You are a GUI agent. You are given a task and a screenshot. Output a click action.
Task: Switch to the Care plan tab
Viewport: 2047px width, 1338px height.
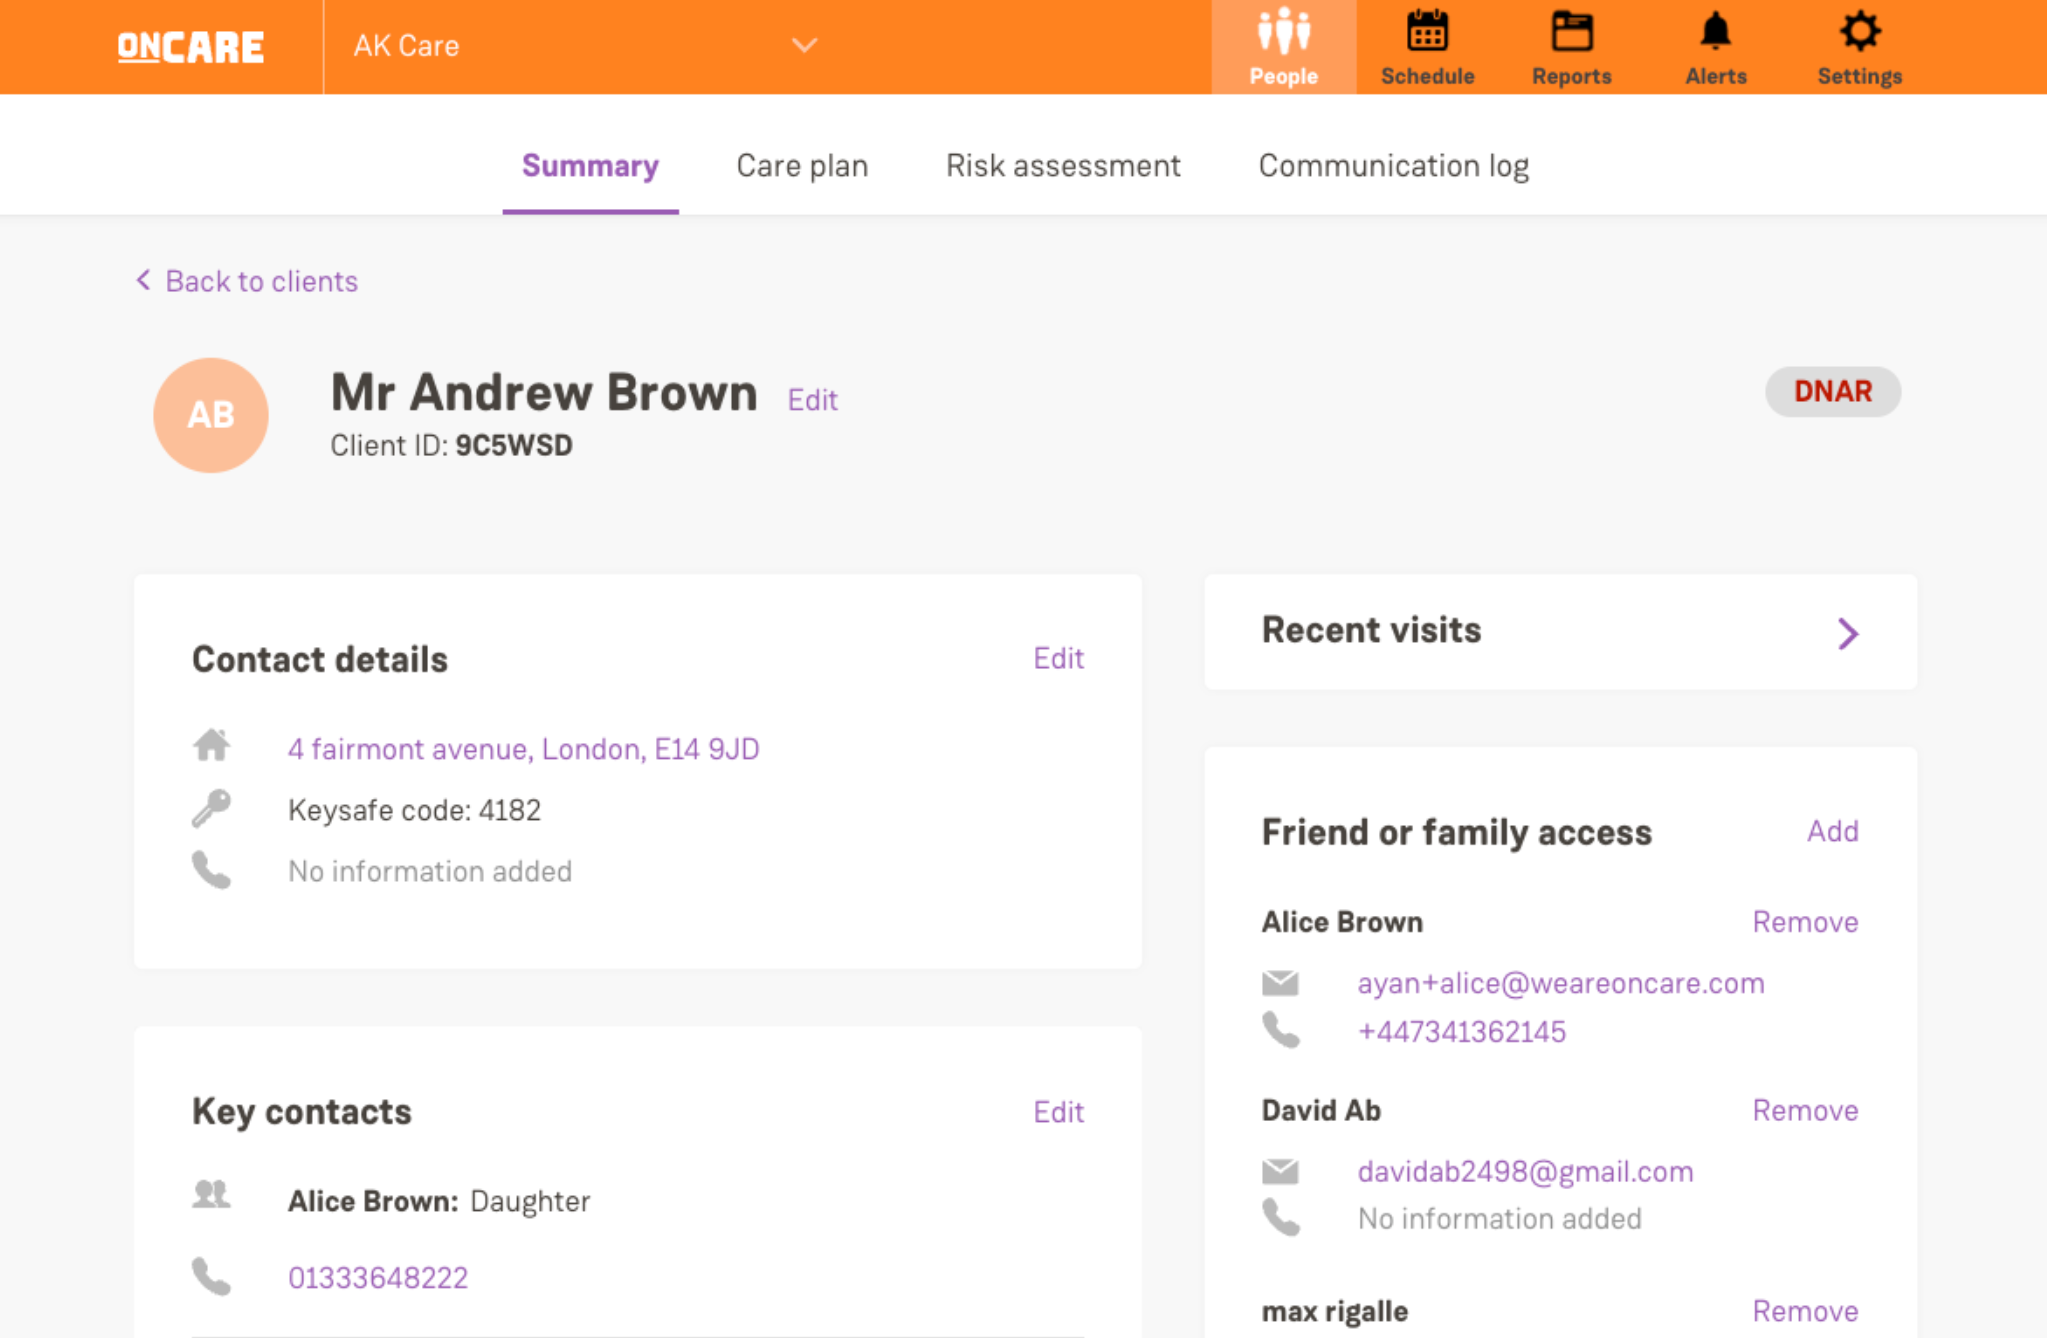(802, 166)
